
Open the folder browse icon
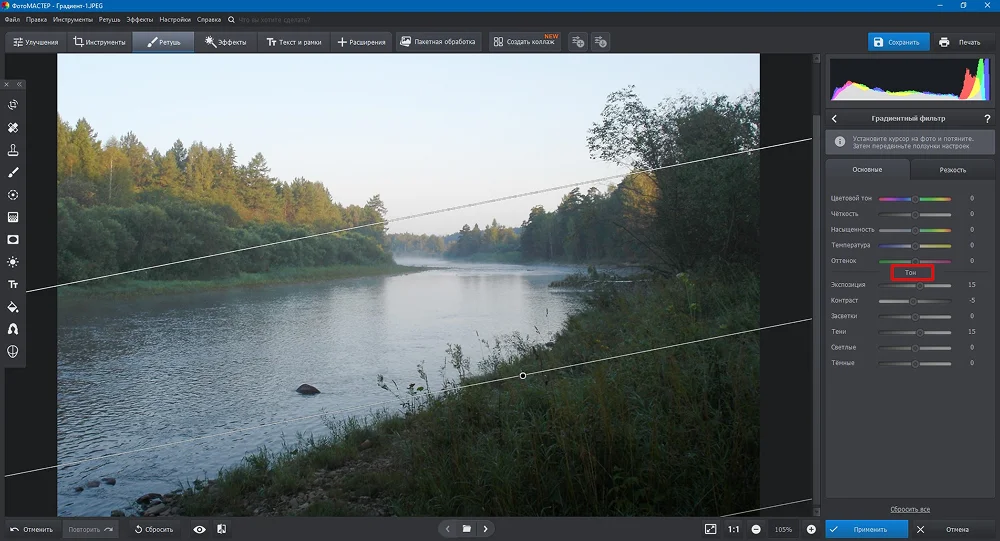pyautogui.click(x=467, y=529)
